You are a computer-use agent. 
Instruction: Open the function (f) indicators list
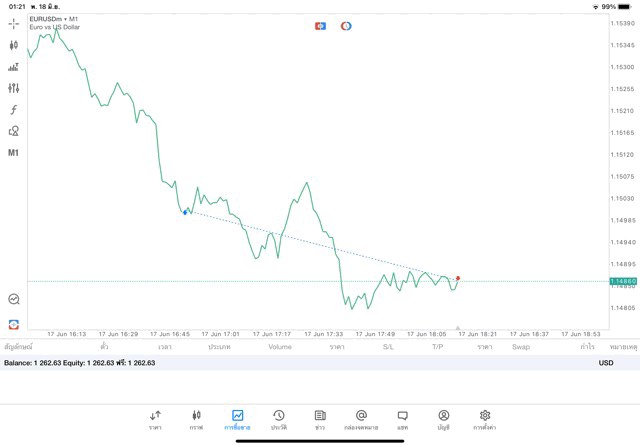14,110
